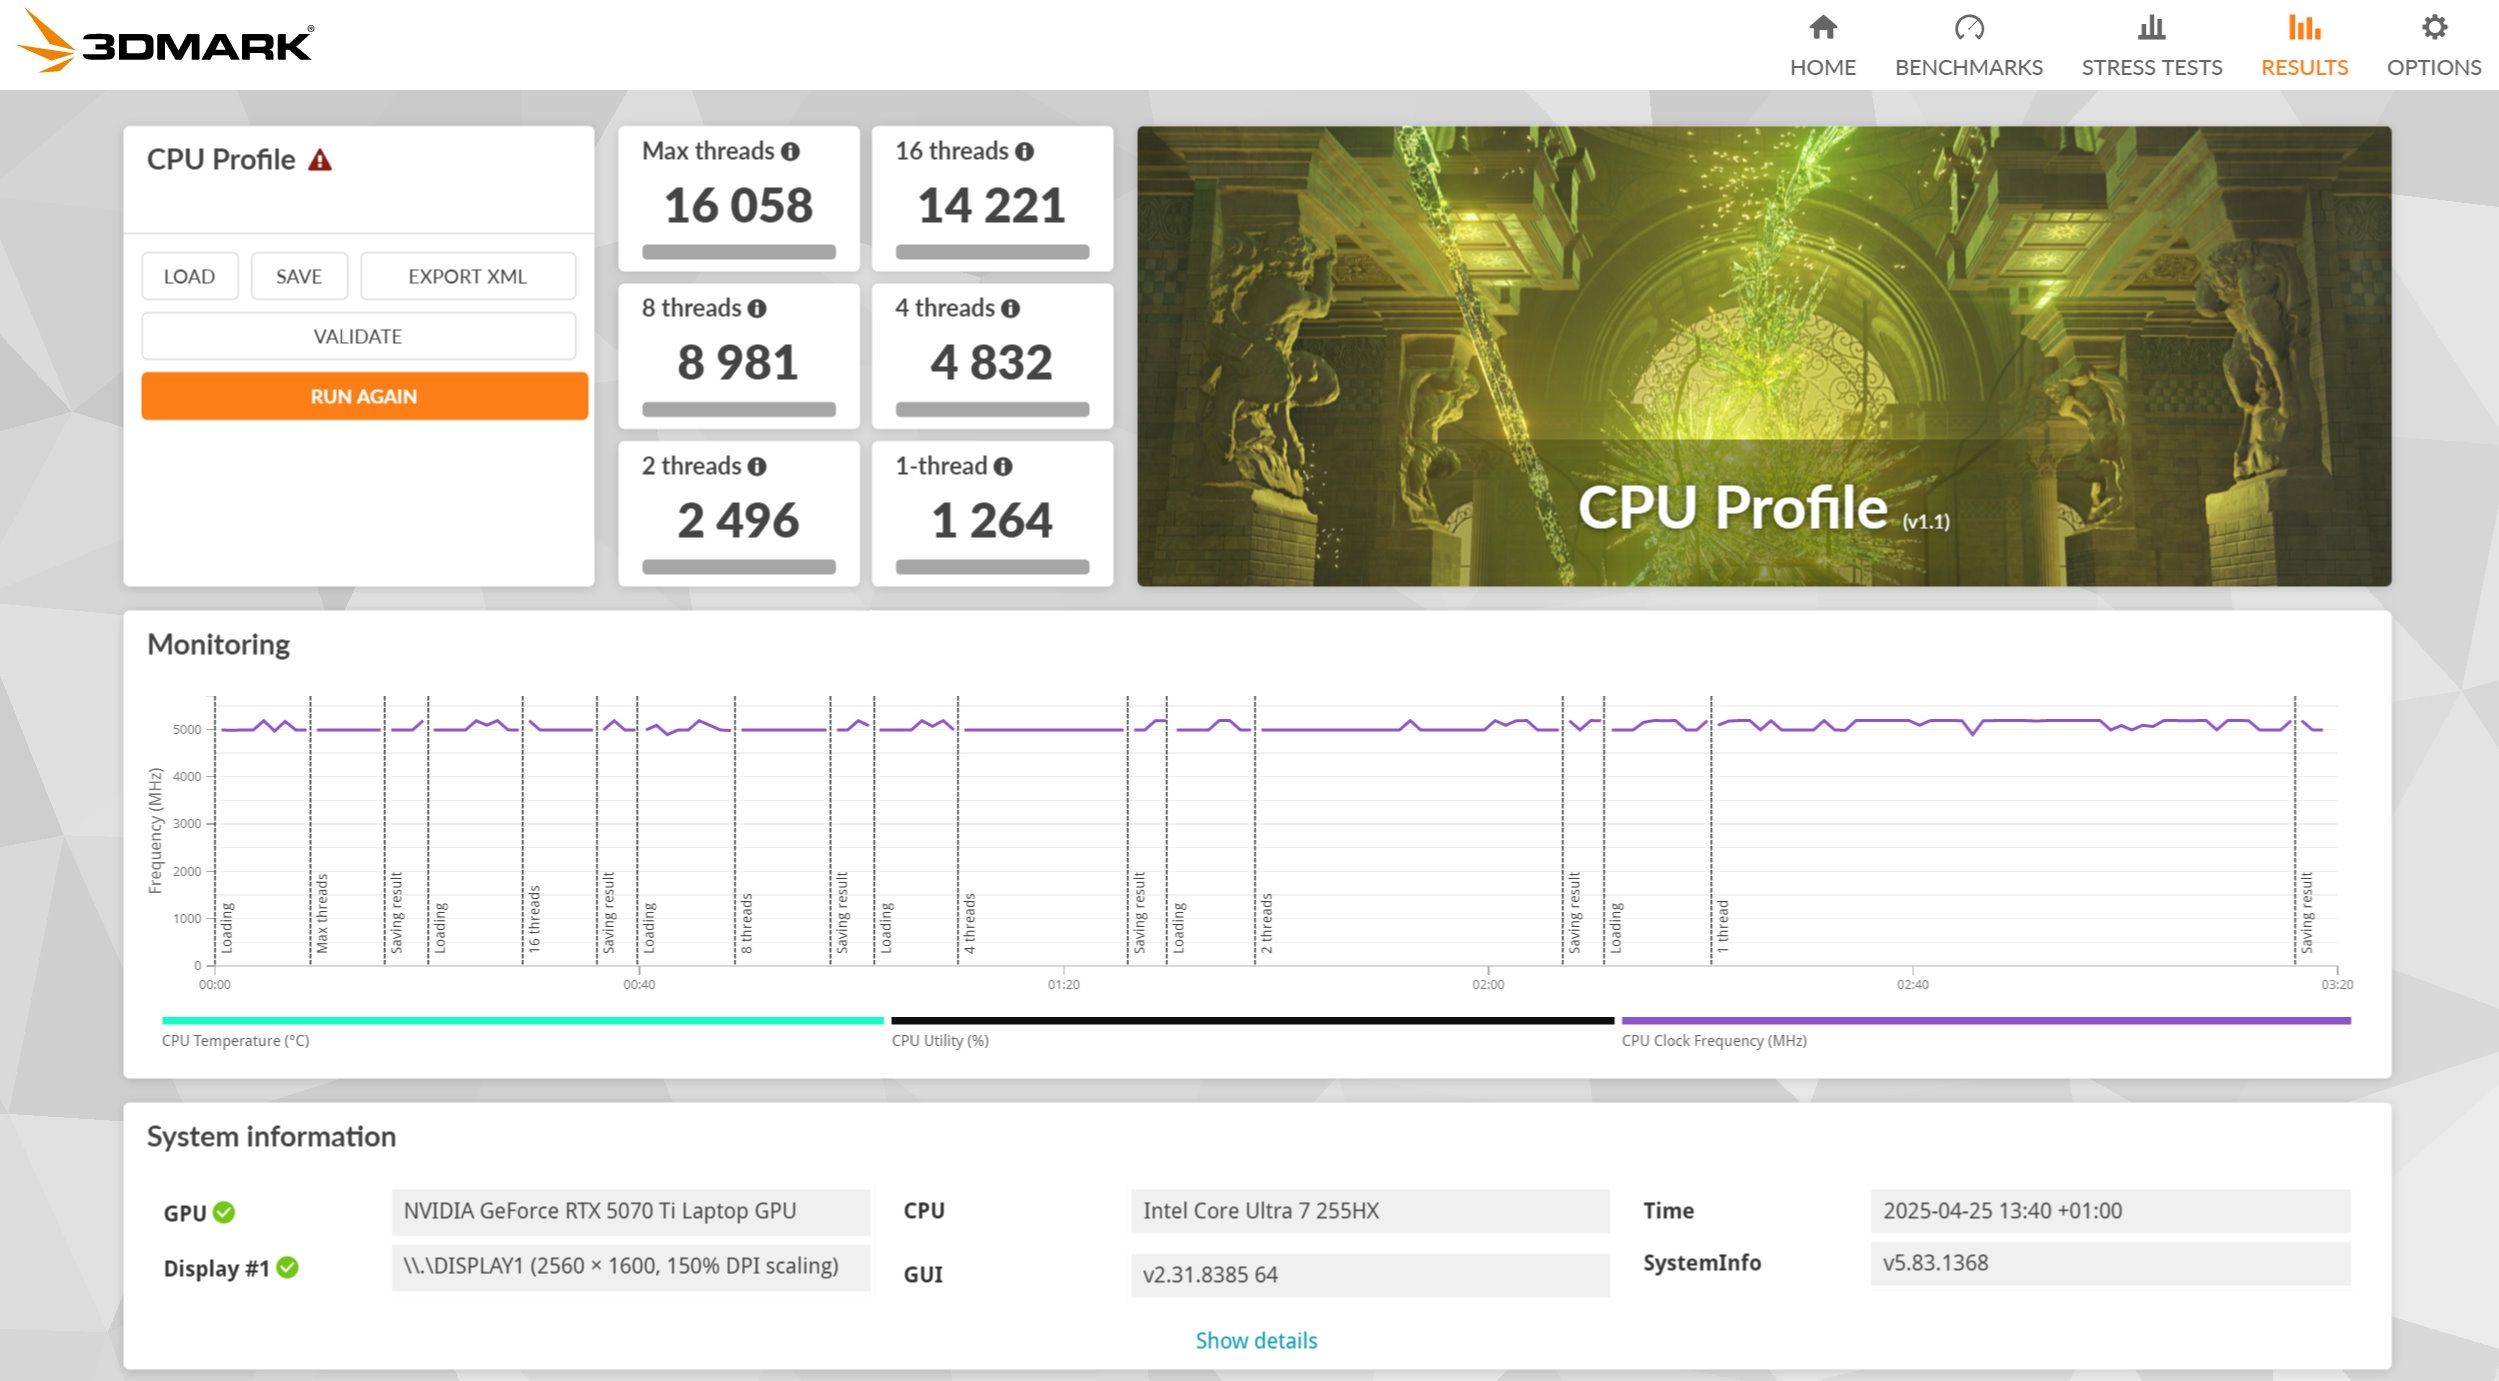
Task: Click the Max threads marker in the chart
Action: click(322, 913)
